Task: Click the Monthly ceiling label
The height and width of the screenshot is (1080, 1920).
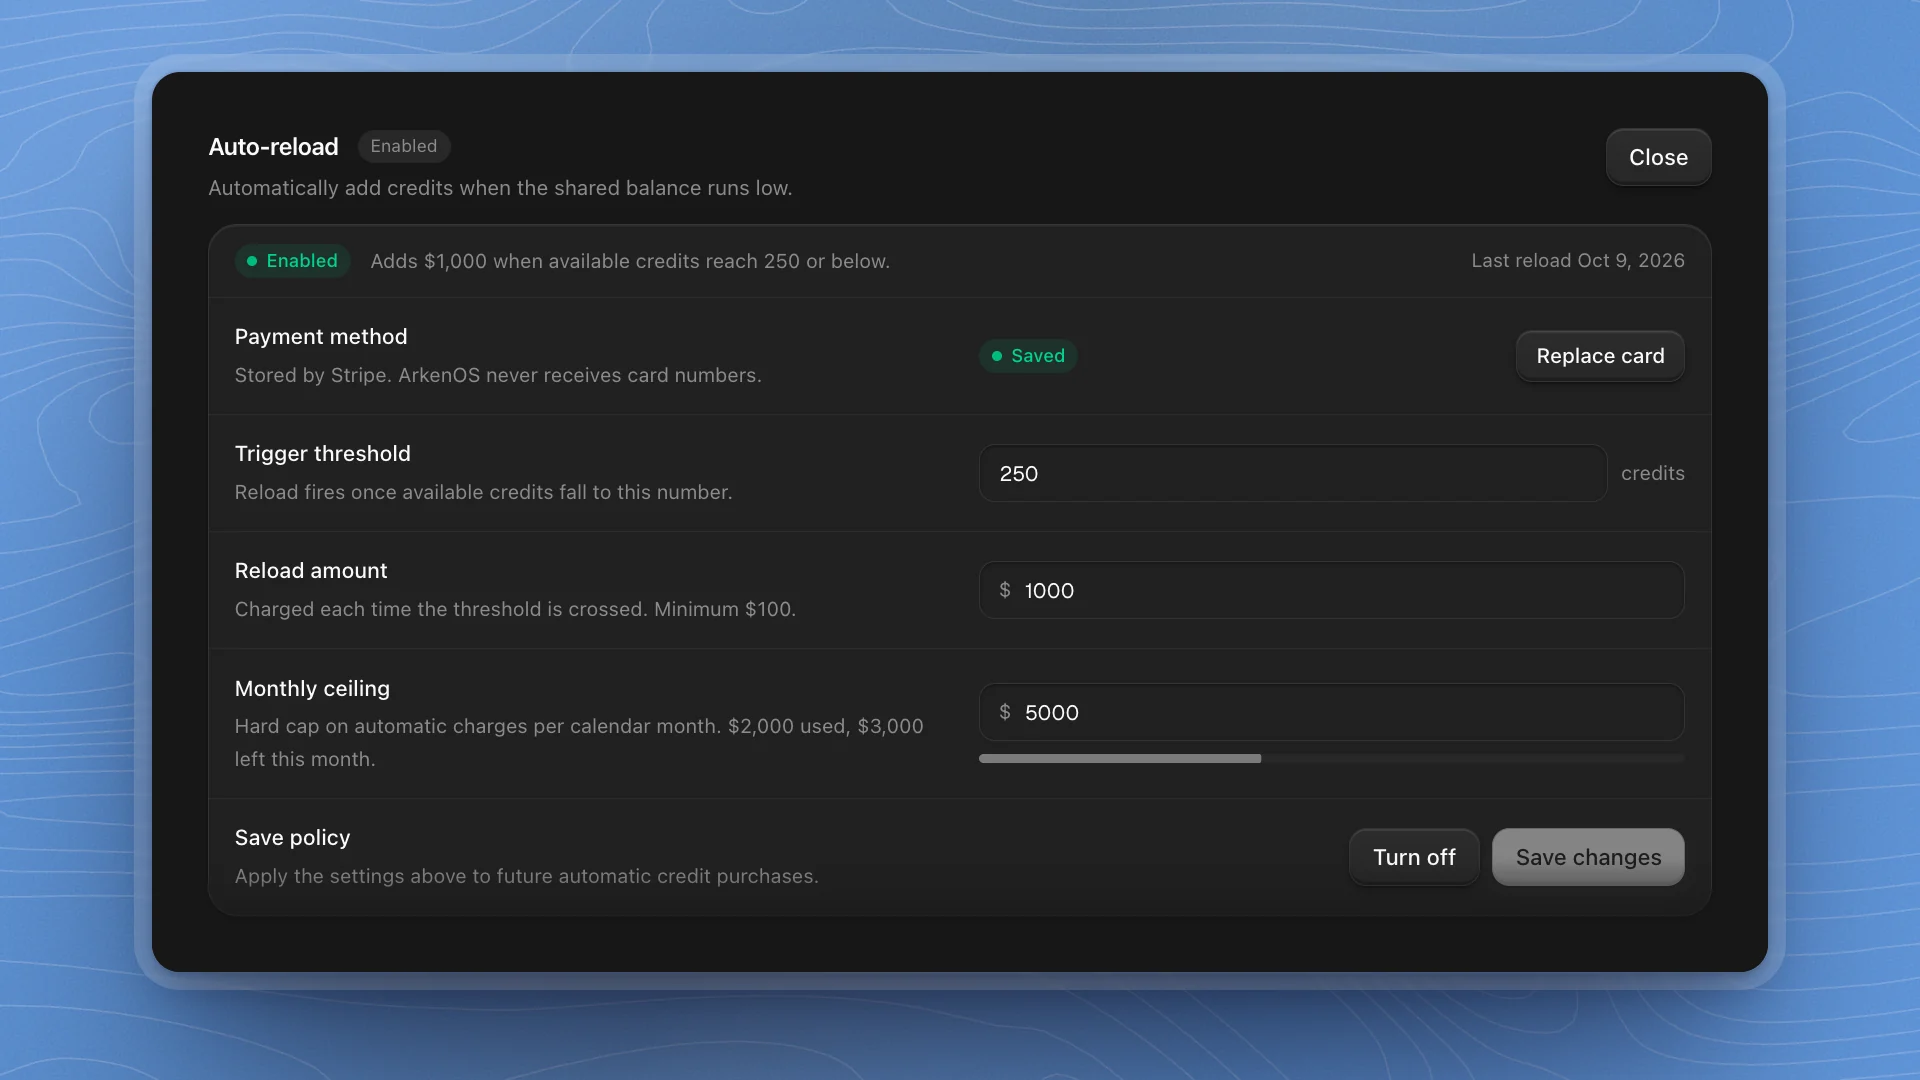Action: pos(312,689)
